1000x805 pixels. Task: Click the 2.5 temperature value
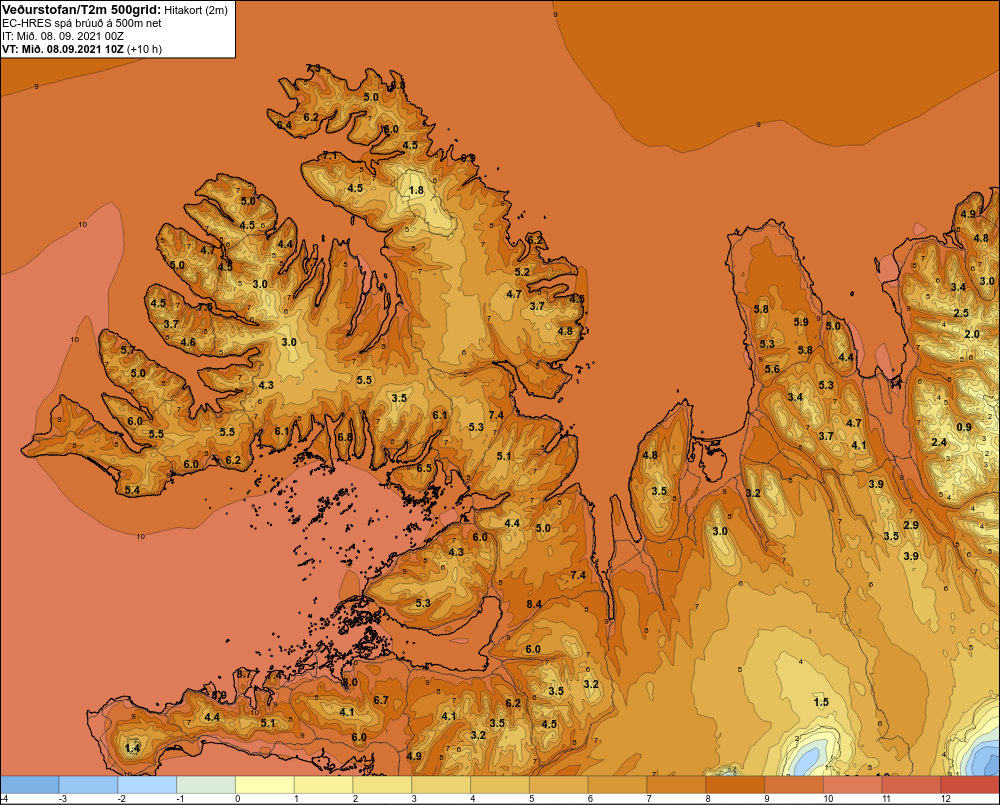pos(961,313)
